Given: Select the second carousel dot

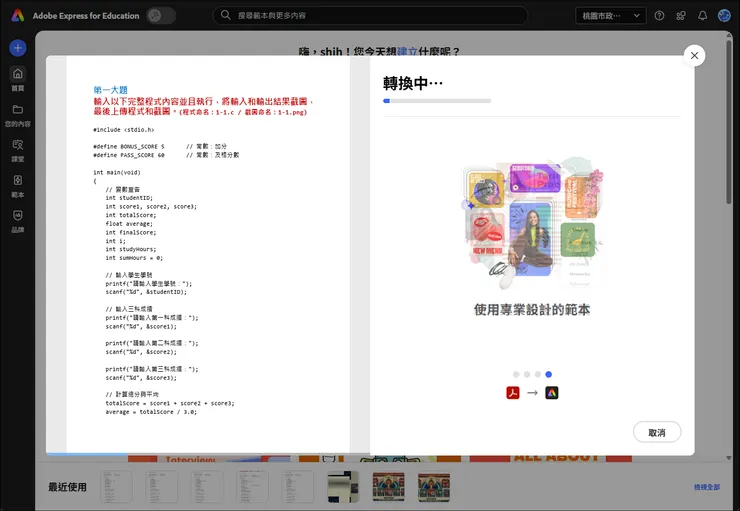Looking at the screenshot, I should 527,374.
